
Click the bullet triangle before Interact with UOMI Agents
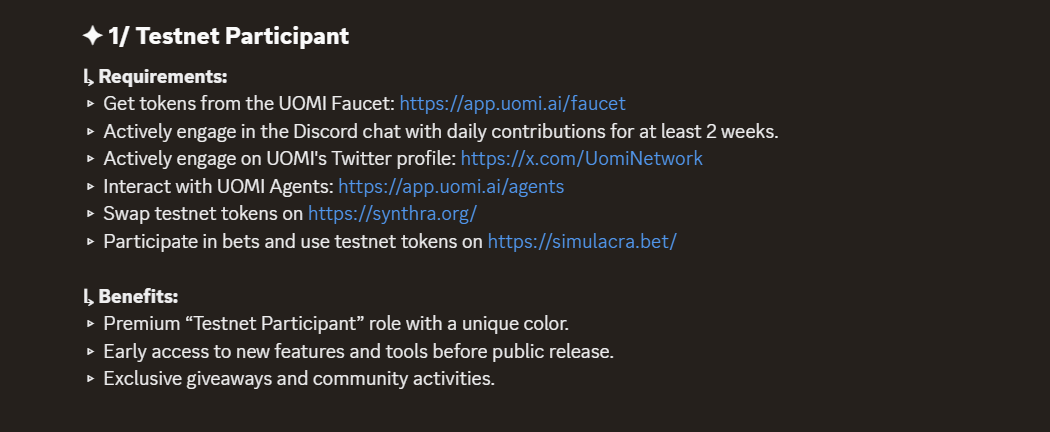click(x=91, y=186)
